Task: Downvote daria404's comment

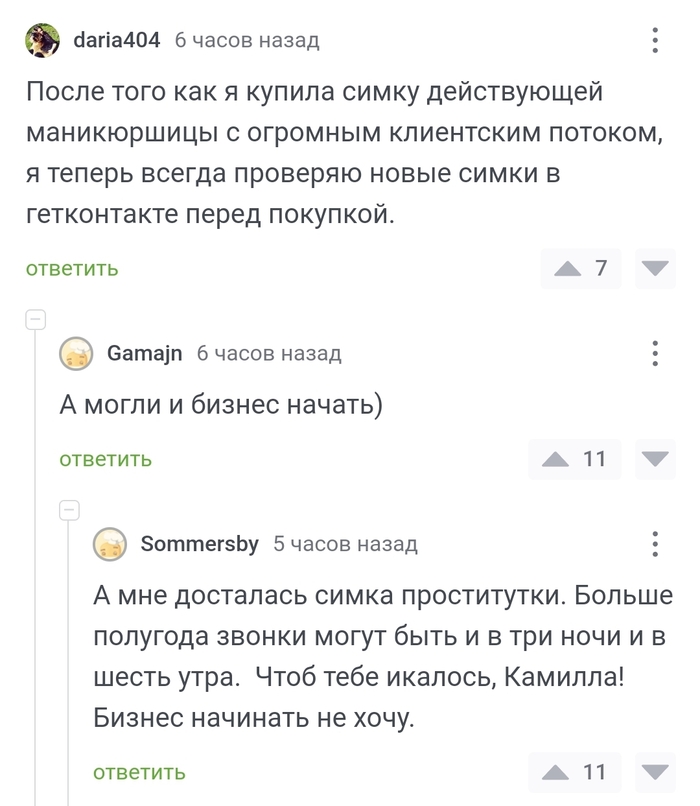Action: tap(655, 268)
